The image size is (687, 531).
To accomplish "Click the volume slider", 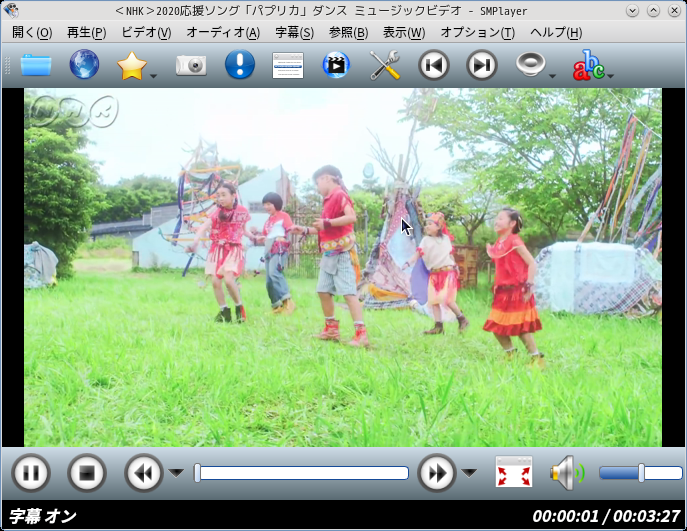I will click(x=641, y=473).
